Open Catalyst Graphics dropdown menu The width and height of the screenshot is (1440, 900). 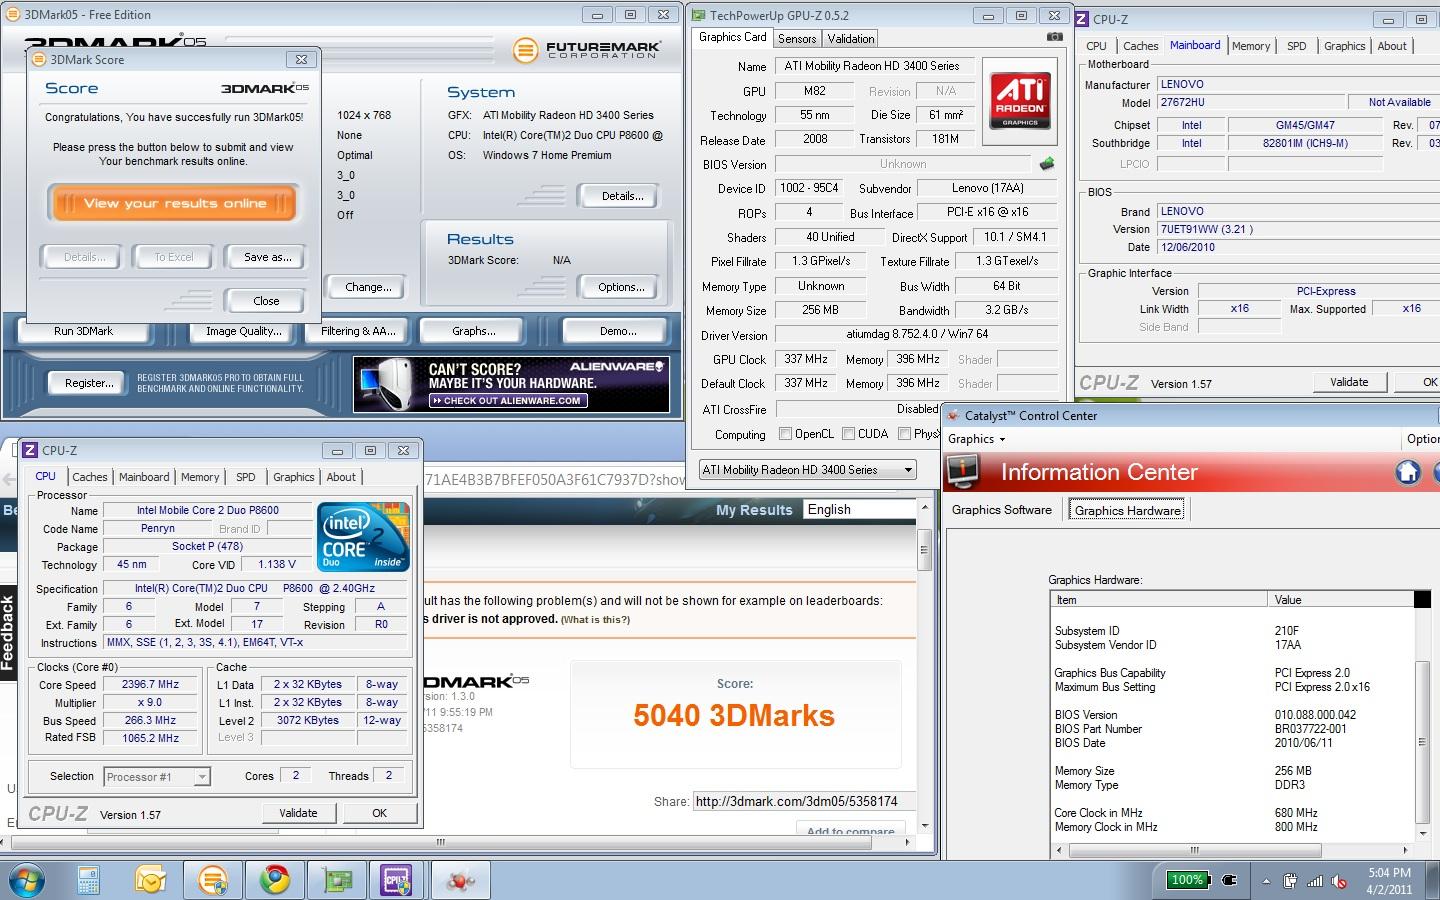(976, 439)
